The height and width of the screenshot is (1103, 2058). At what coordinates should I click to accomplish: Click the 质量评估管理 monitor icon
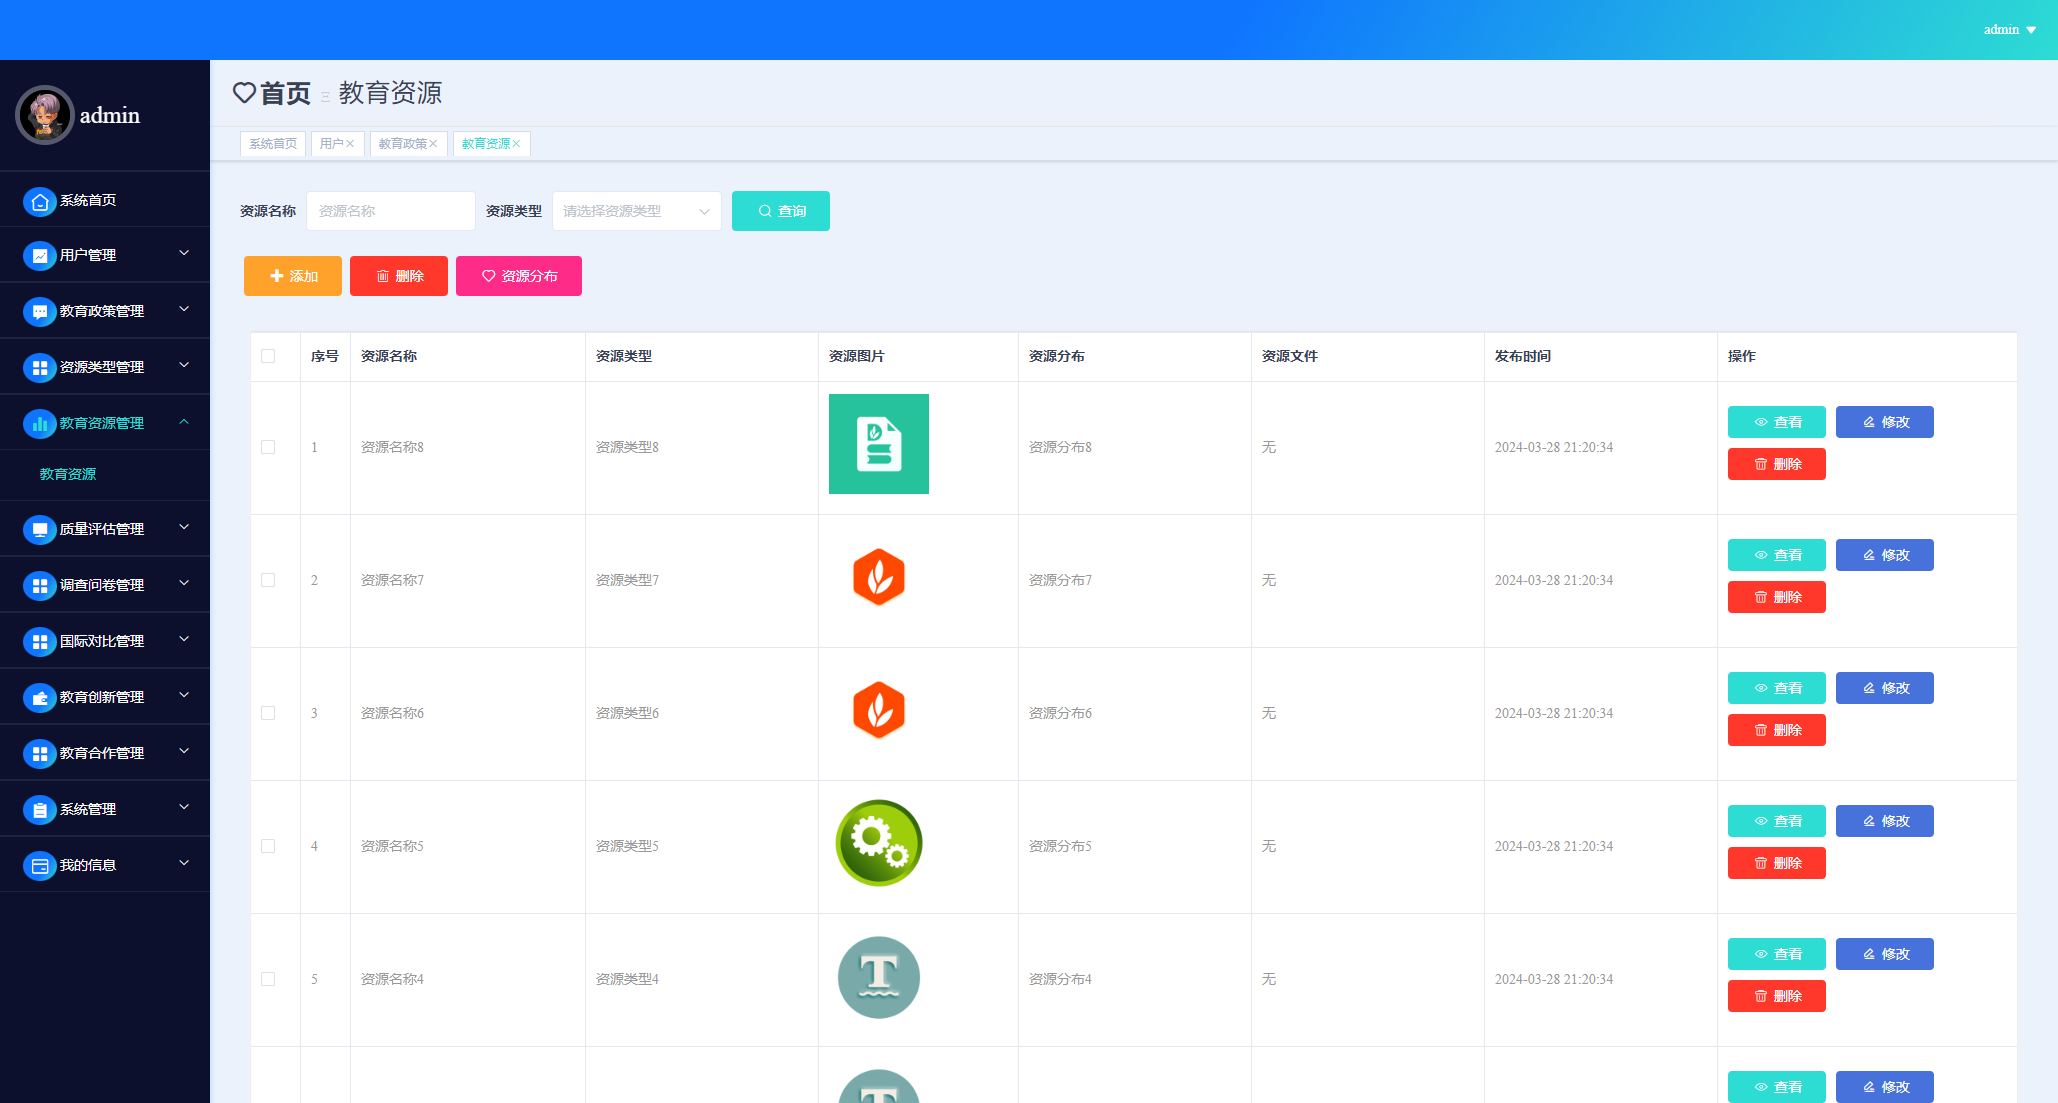point(39,530)
